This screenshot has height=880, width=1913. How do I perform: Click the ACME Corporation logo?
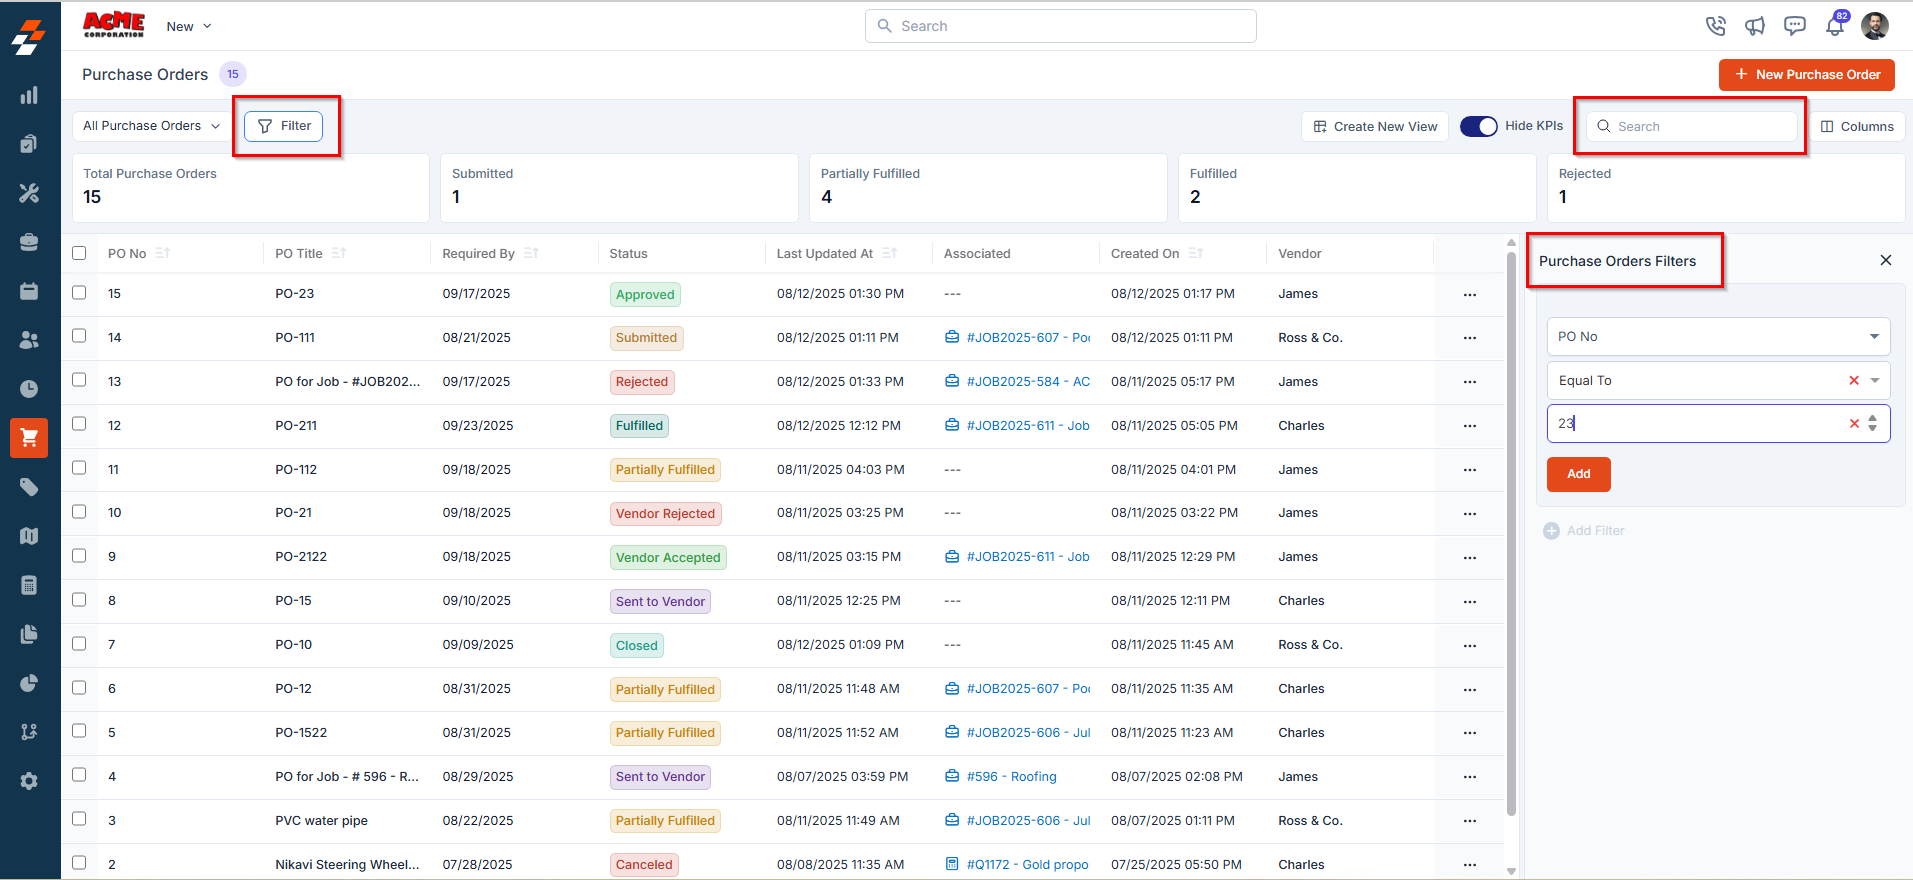[114, 25]
